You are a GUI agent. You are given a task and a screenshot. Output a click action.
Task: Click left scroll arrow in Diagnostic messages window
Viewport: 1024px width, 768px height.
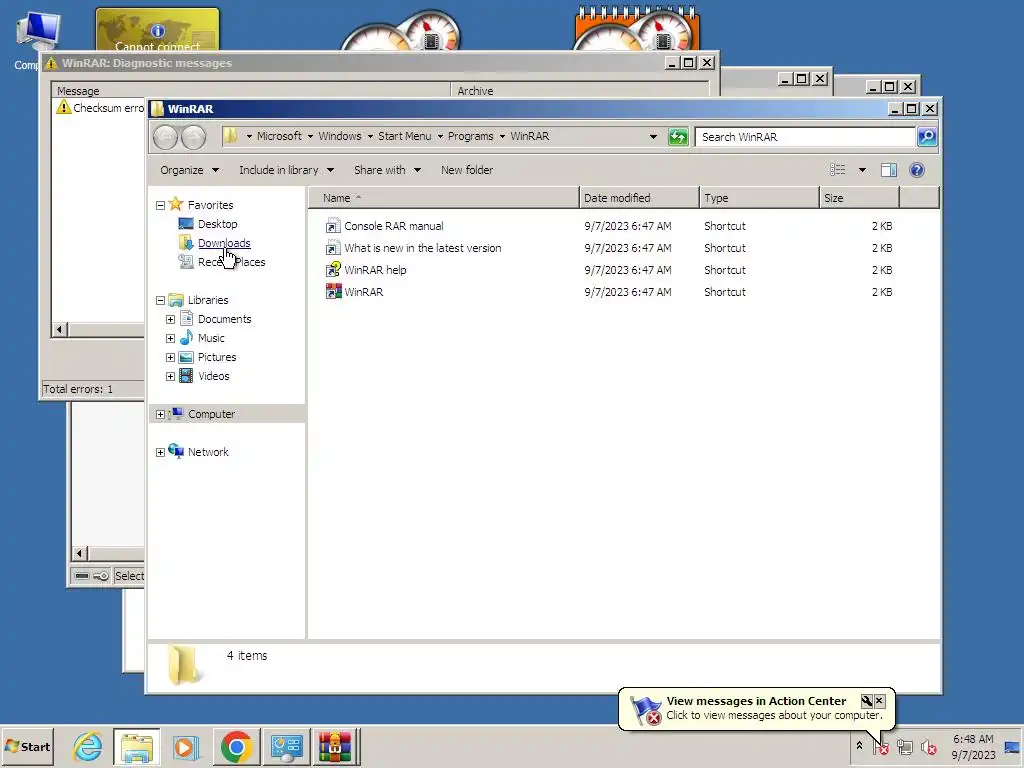point(59,330)
